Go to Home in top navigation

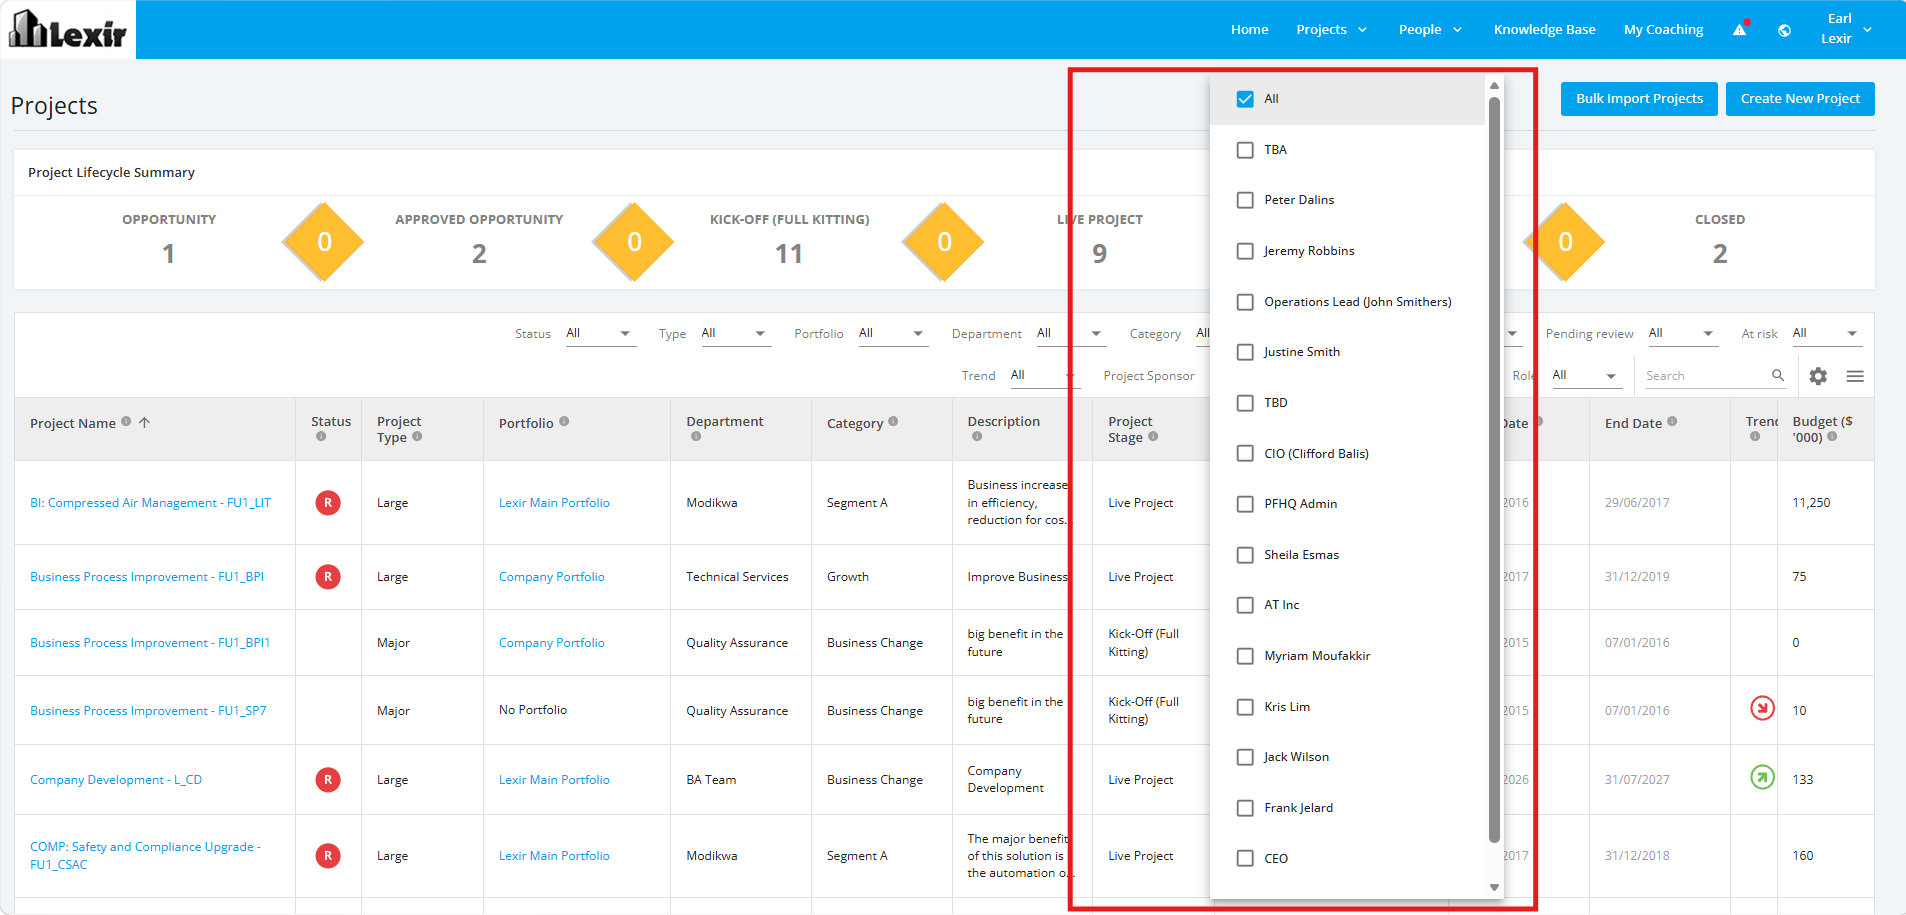(1250, 30)
